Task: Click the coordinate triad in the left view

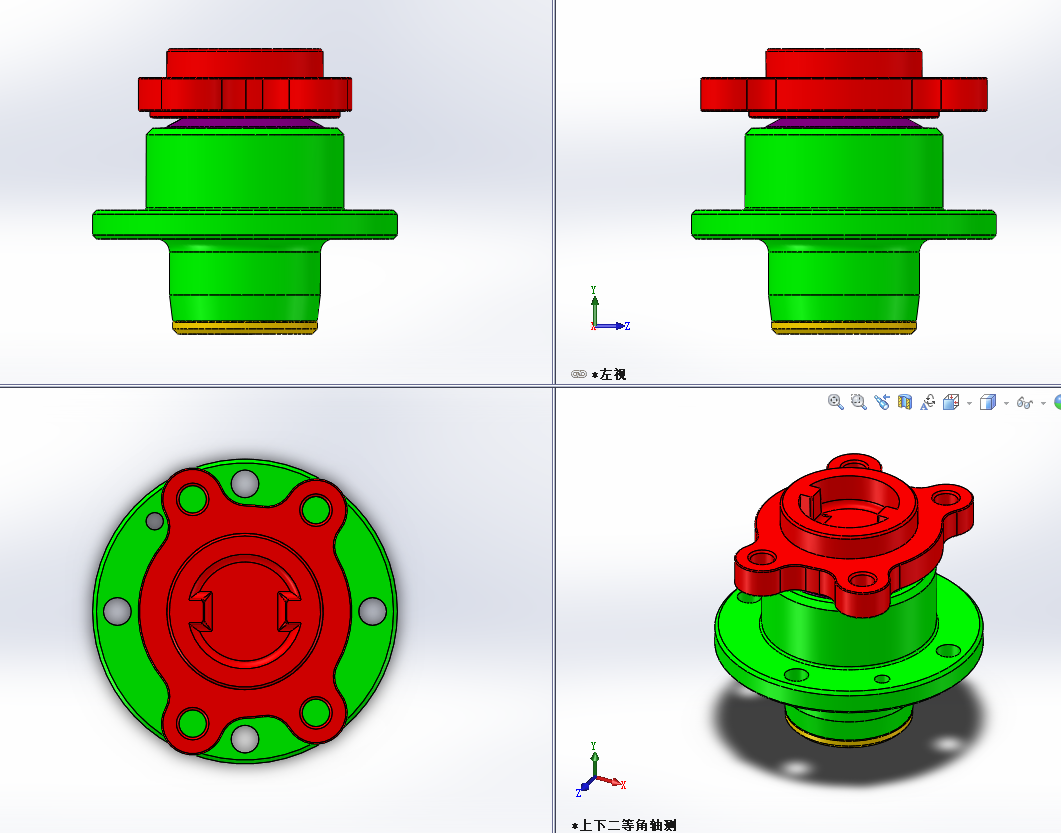Action: coord(608,310)
